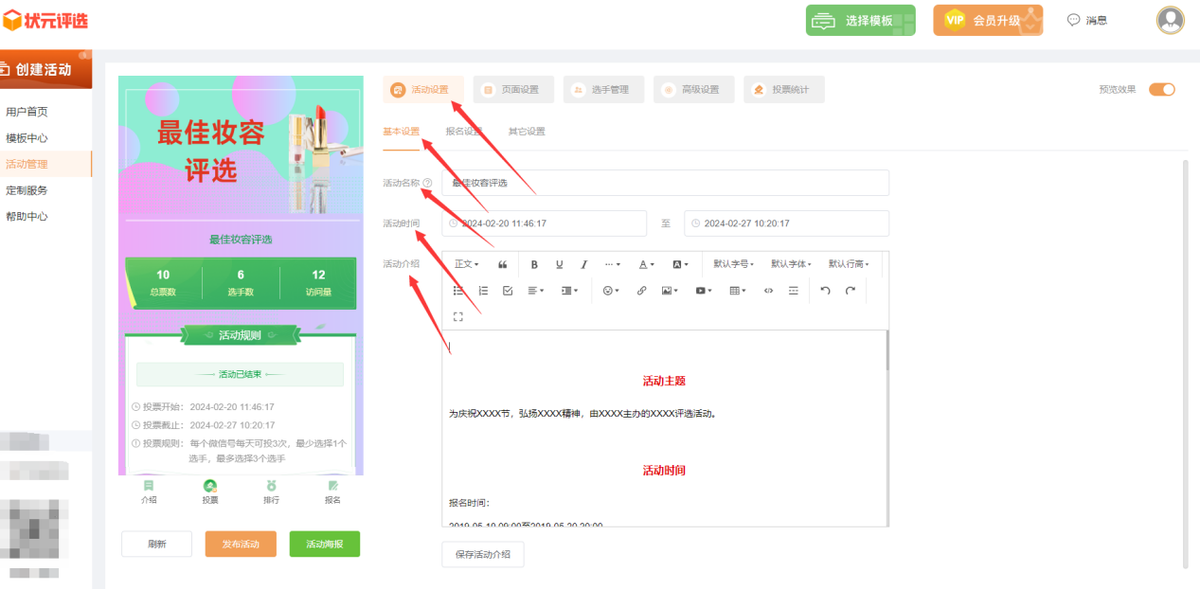Screen dimensions: 1200x589
Task: Click the 活动名称 input field
Action: click(665, 183)
